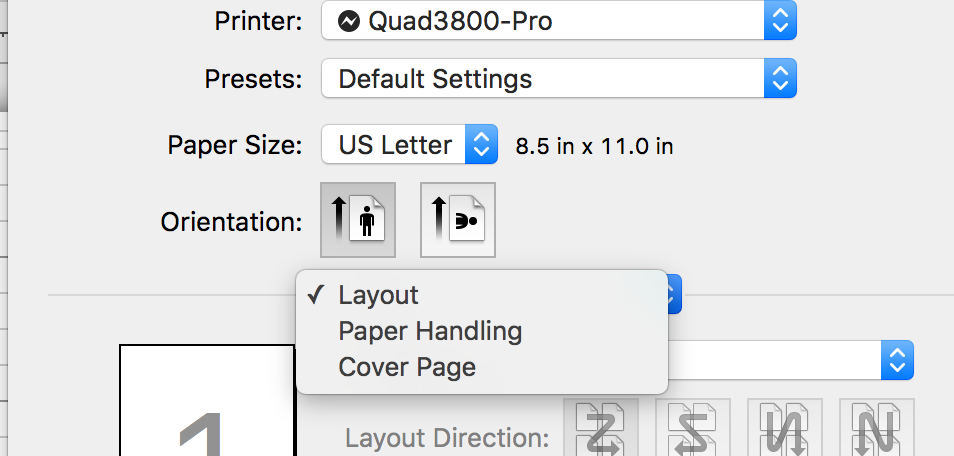Click the blue arrows right of the Layout menu

[x=675, y=294]
